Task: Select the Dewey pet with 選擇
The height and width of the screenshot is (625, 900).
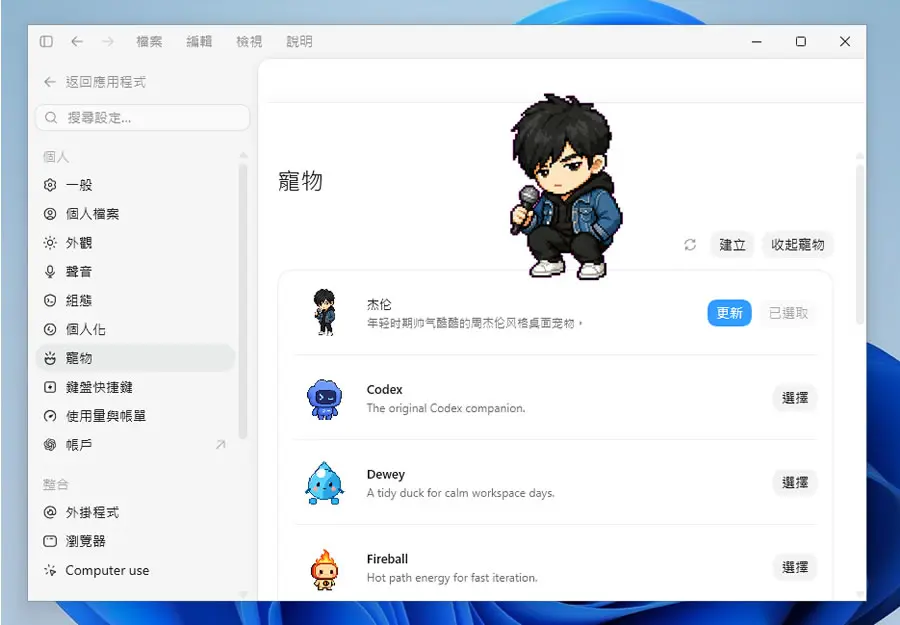Action: pos(795,483)
